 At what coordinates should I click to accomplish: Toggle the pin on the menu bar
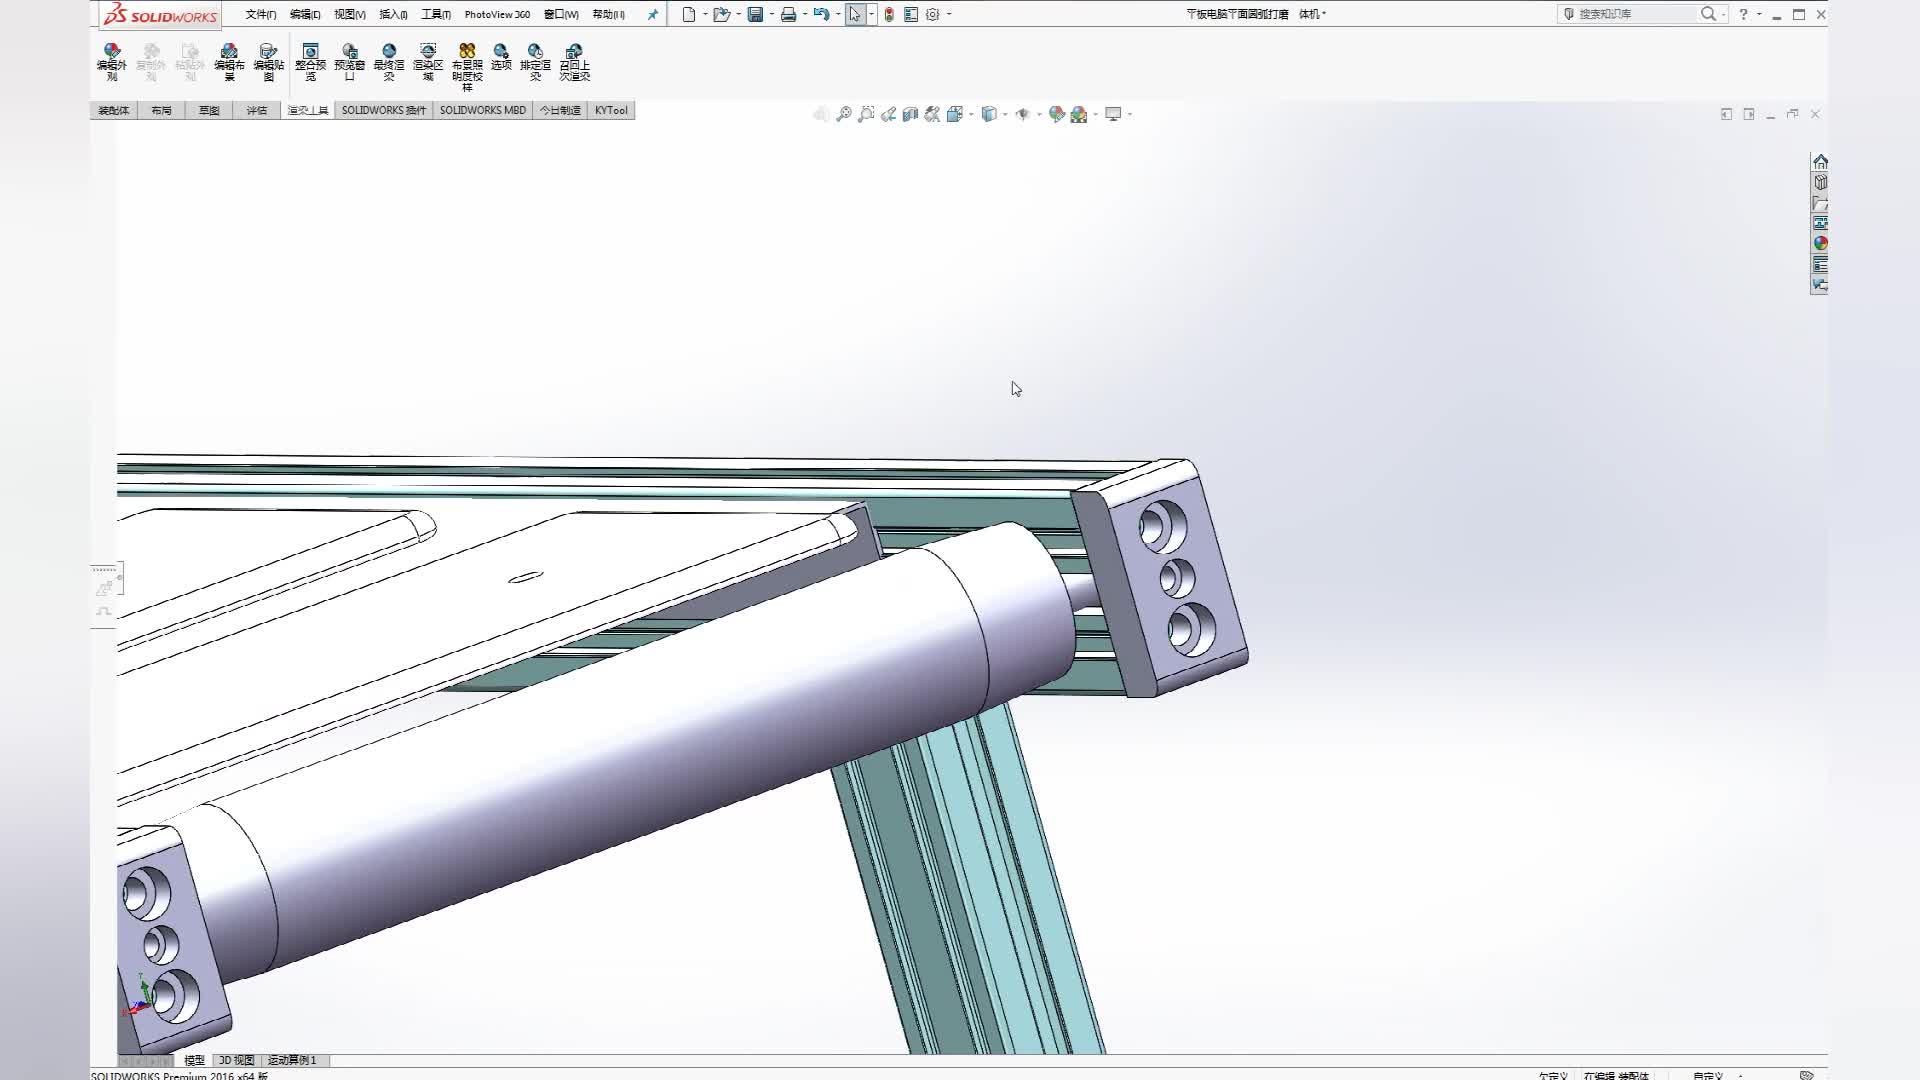653,14
